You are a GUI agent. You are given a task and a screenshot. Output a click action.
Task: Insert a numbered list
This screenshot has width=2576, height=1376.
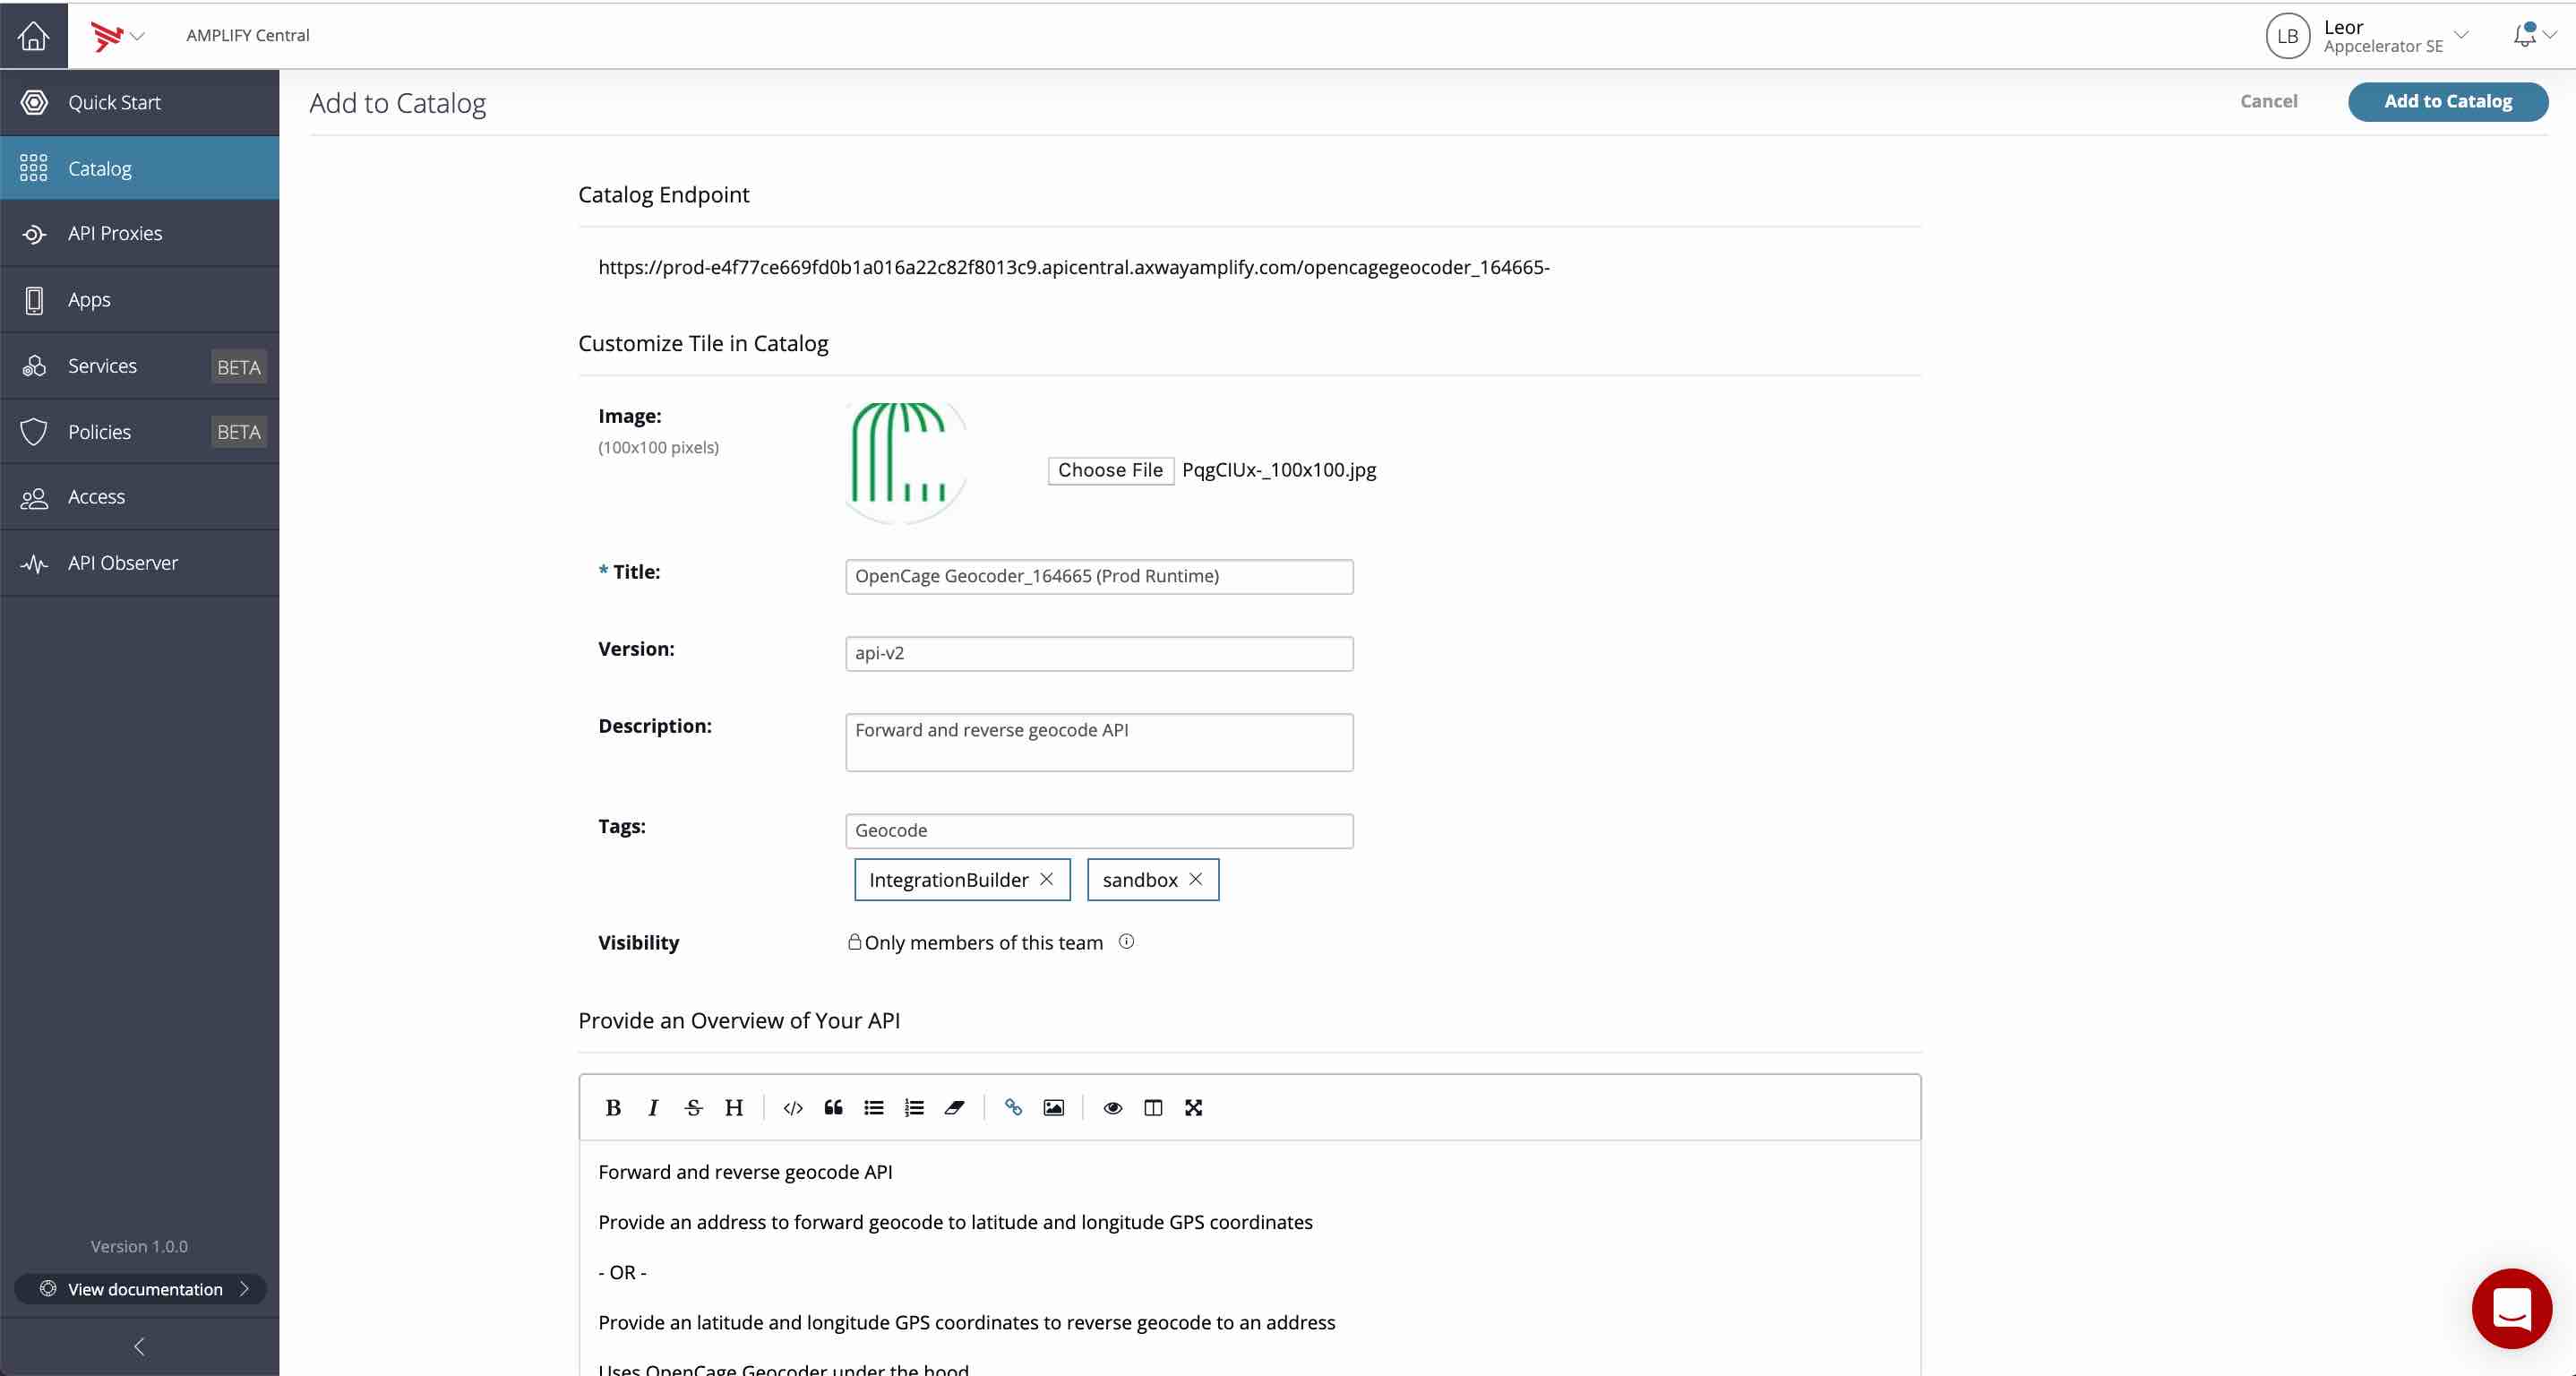(x=913, y=1107)
